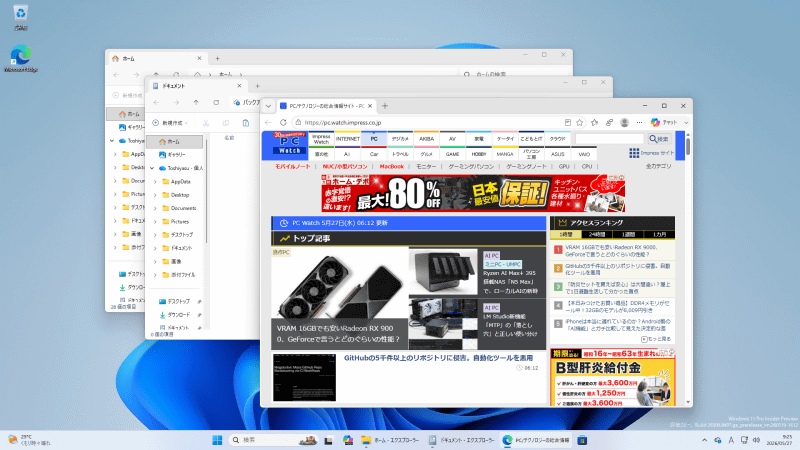
Task: Open GPU category link
Action: 564,166
